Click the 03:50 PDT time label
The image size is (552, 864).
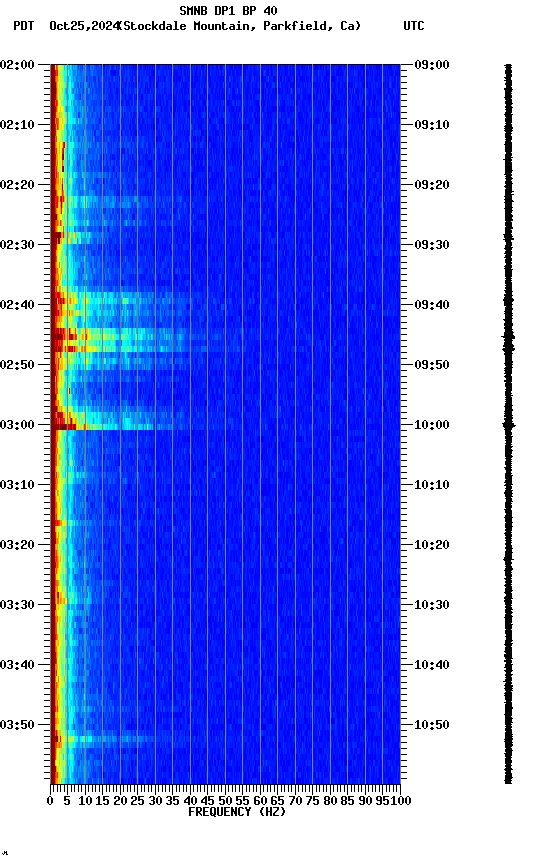[x=17, y=725]
